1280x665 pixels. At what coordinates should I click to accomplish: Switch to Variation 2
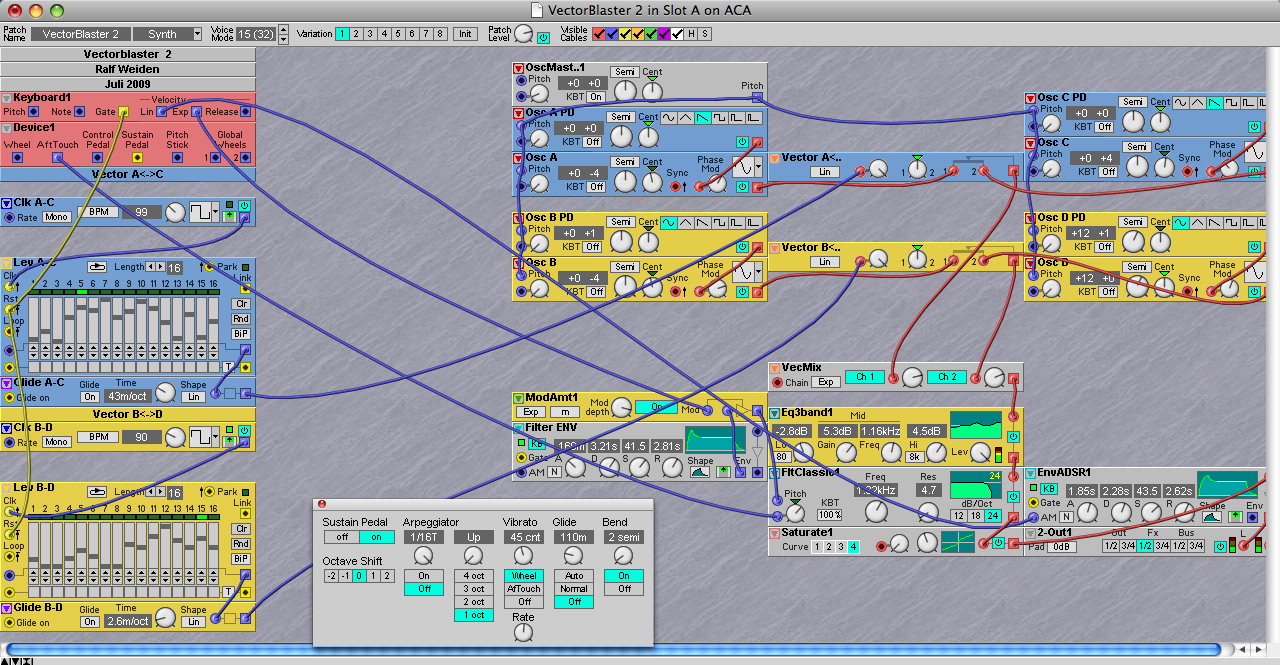tap(357, 34)
